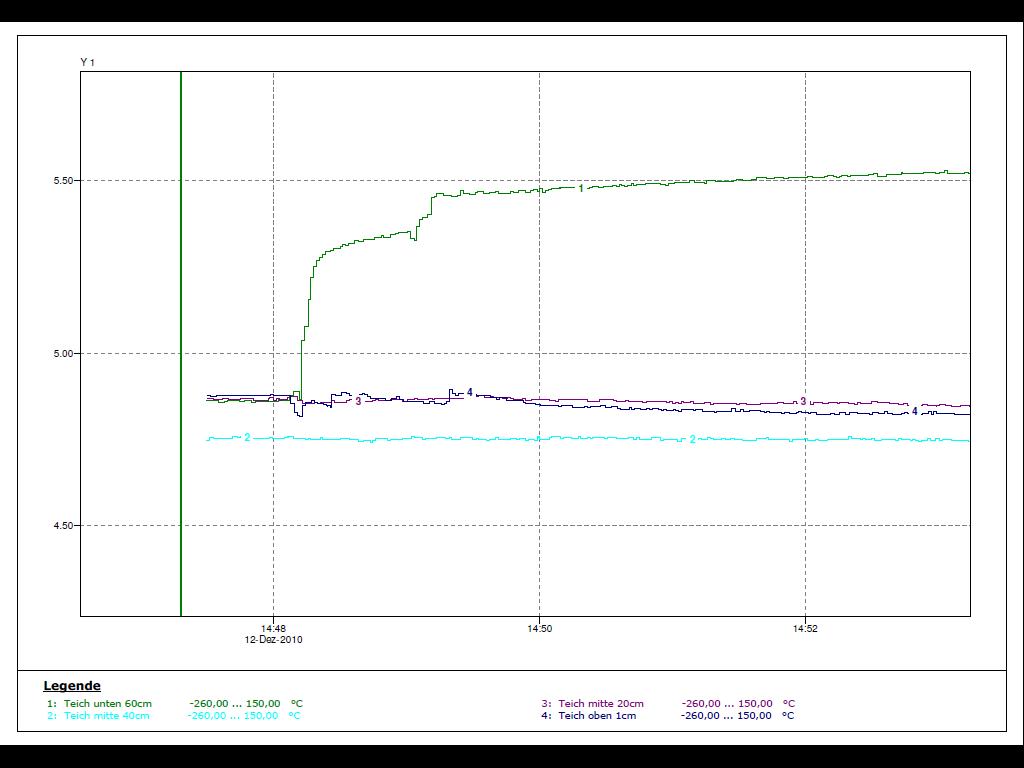Screen dimensions: 1024x768
Task: Select legend entry Teich mitte 40cm
Action: [106, 716]
